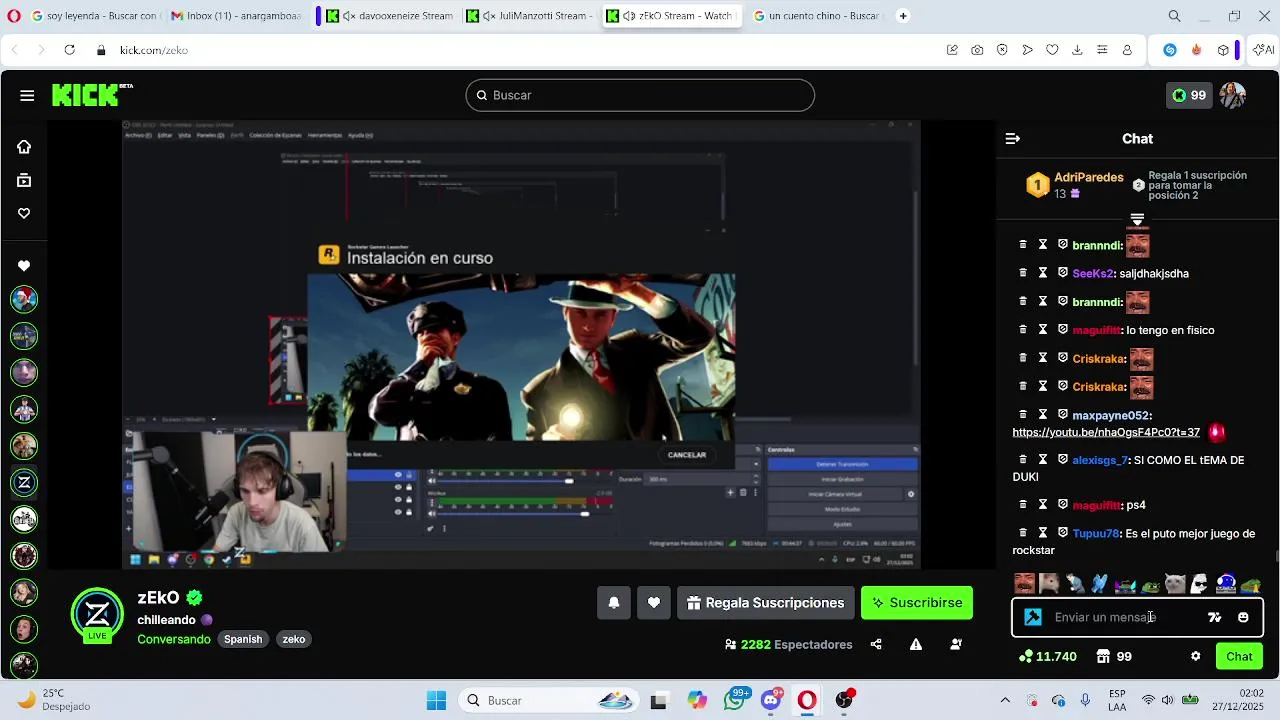This screenshot has width=1280, height=720.
Task: Select the Spanish tag
Action: click(x=243, y=640)
